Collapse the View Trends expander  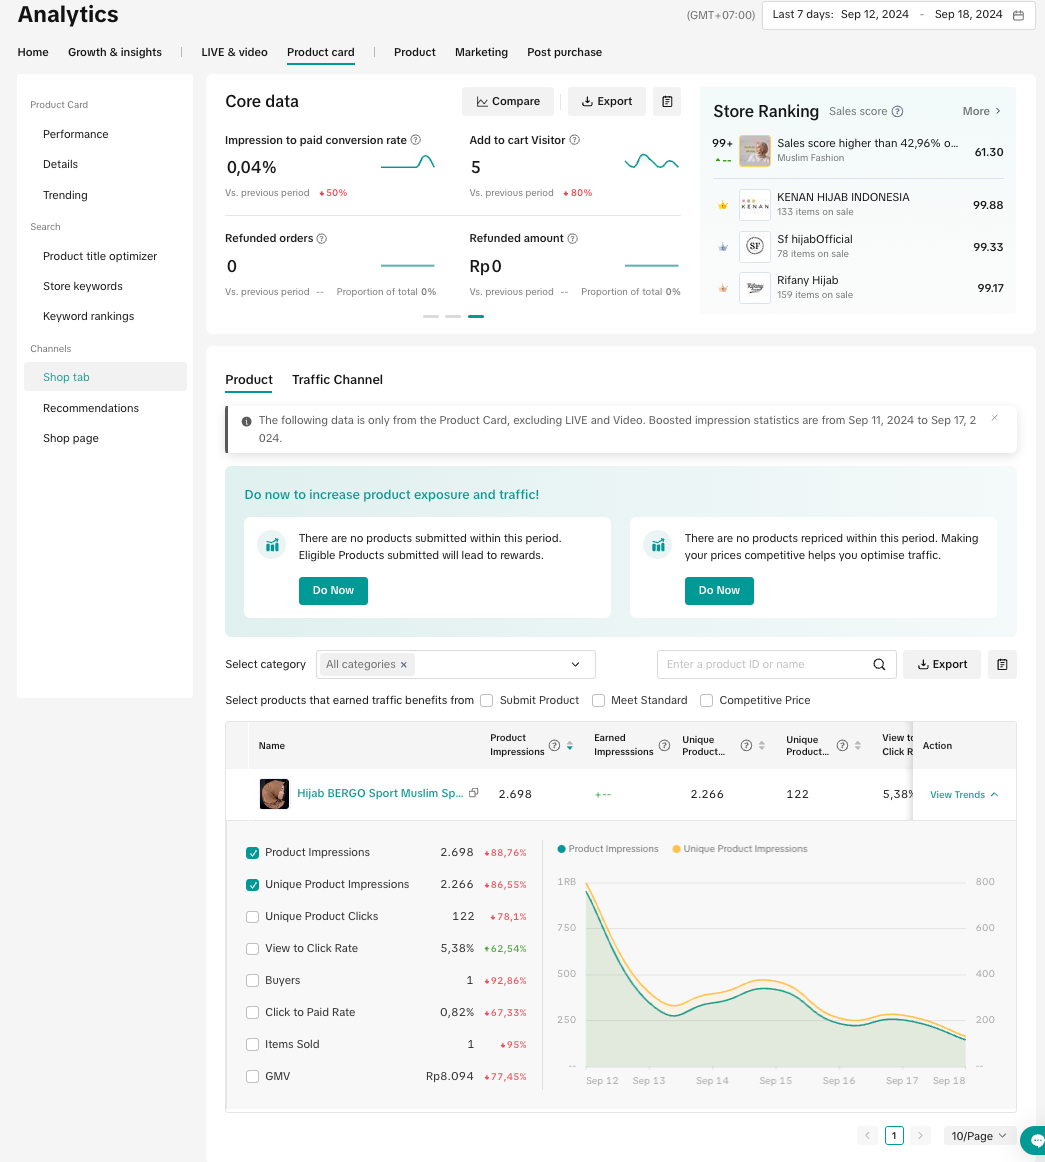(964, 795)
